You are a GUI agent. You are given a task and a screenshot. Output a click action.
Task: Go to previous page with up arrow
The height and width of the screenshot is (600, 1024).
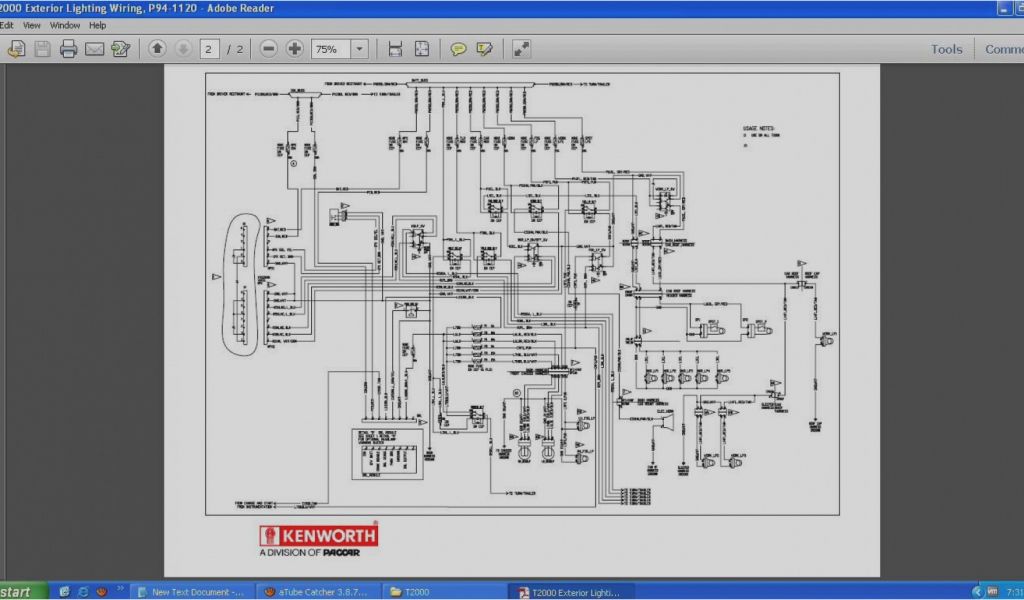pyautogui.click(x=157, y=48)
